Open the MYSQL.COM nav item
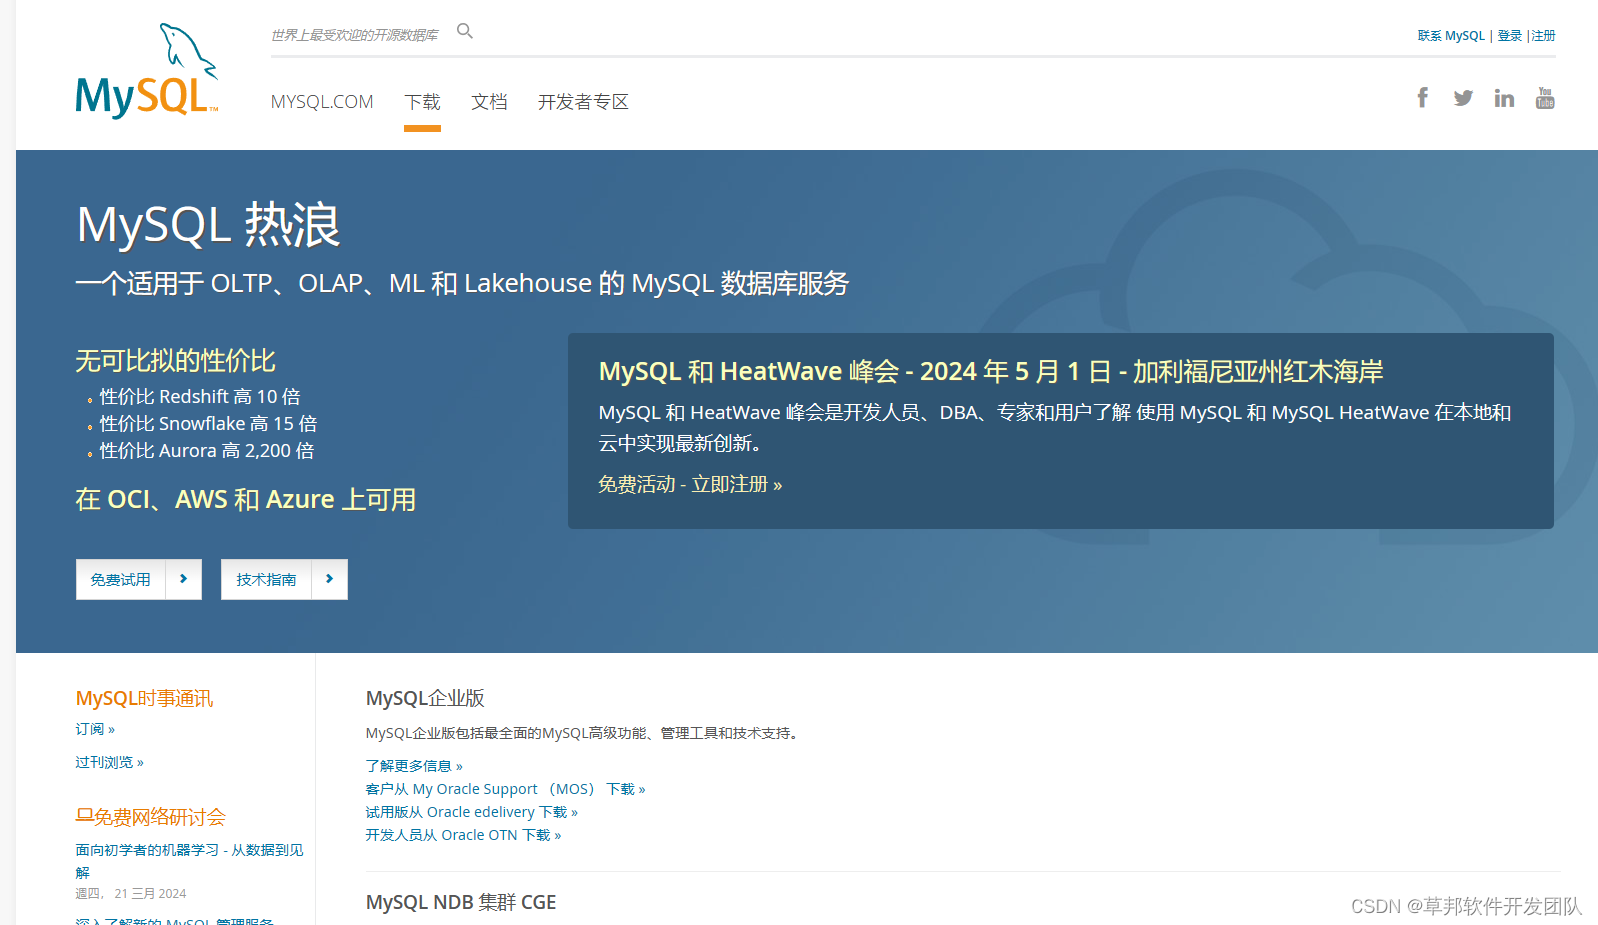This screenshot has height=925, width=1598. click(x=322, y=102)
